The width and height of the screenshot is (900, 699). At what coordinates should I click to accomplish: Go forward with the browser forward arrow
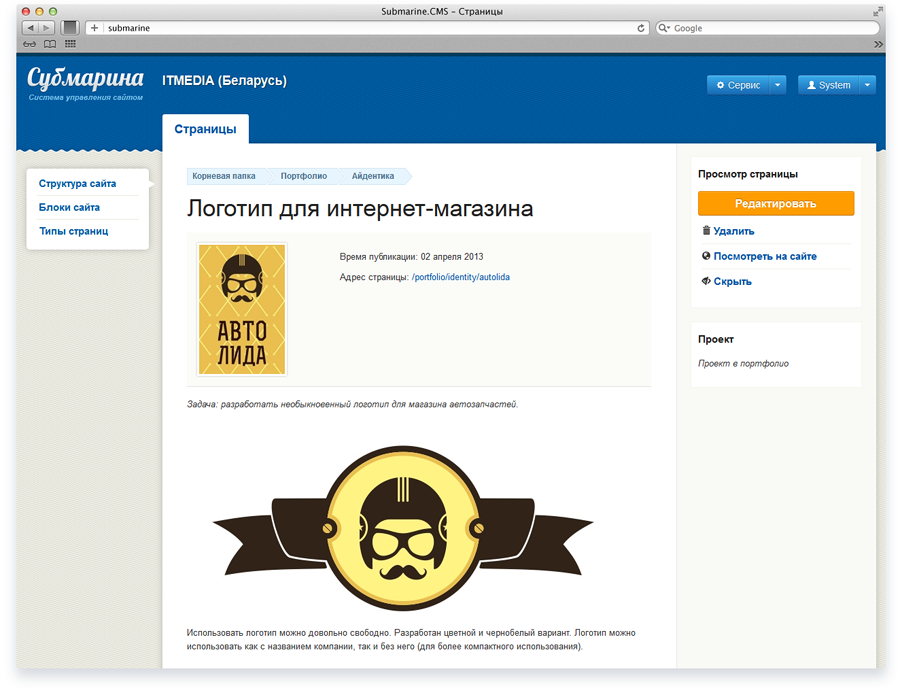[x=46, y=28]
